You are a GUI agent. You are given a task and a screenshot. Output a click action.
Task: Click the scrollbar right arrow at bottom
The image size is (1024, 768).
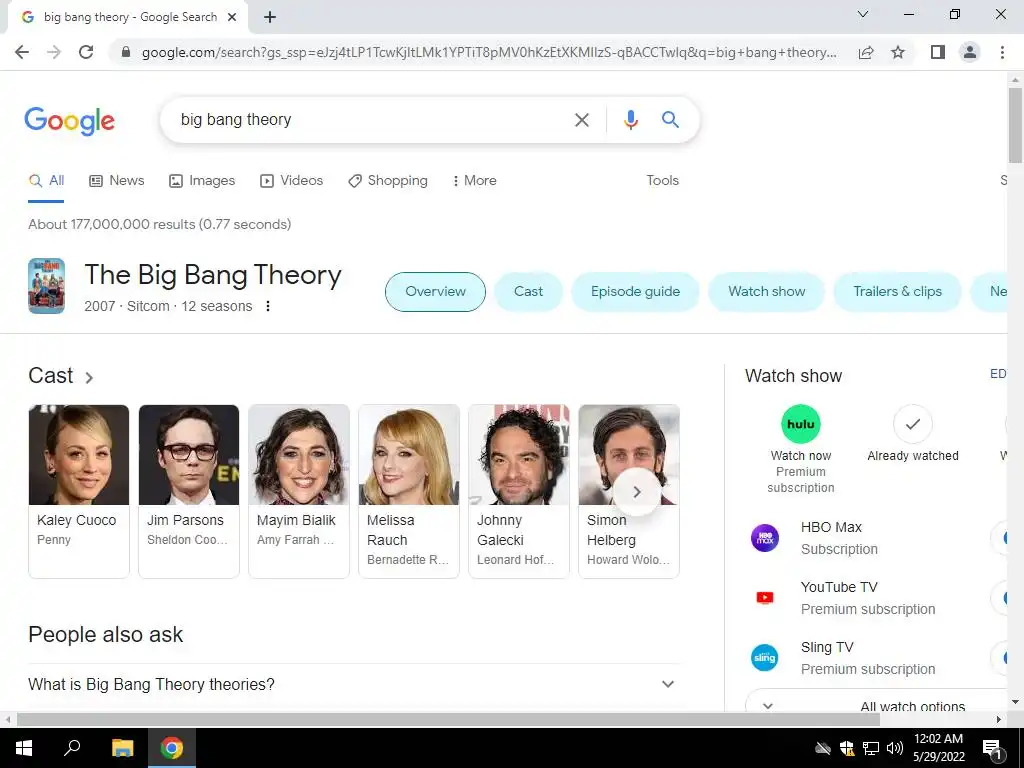(999, 720)
